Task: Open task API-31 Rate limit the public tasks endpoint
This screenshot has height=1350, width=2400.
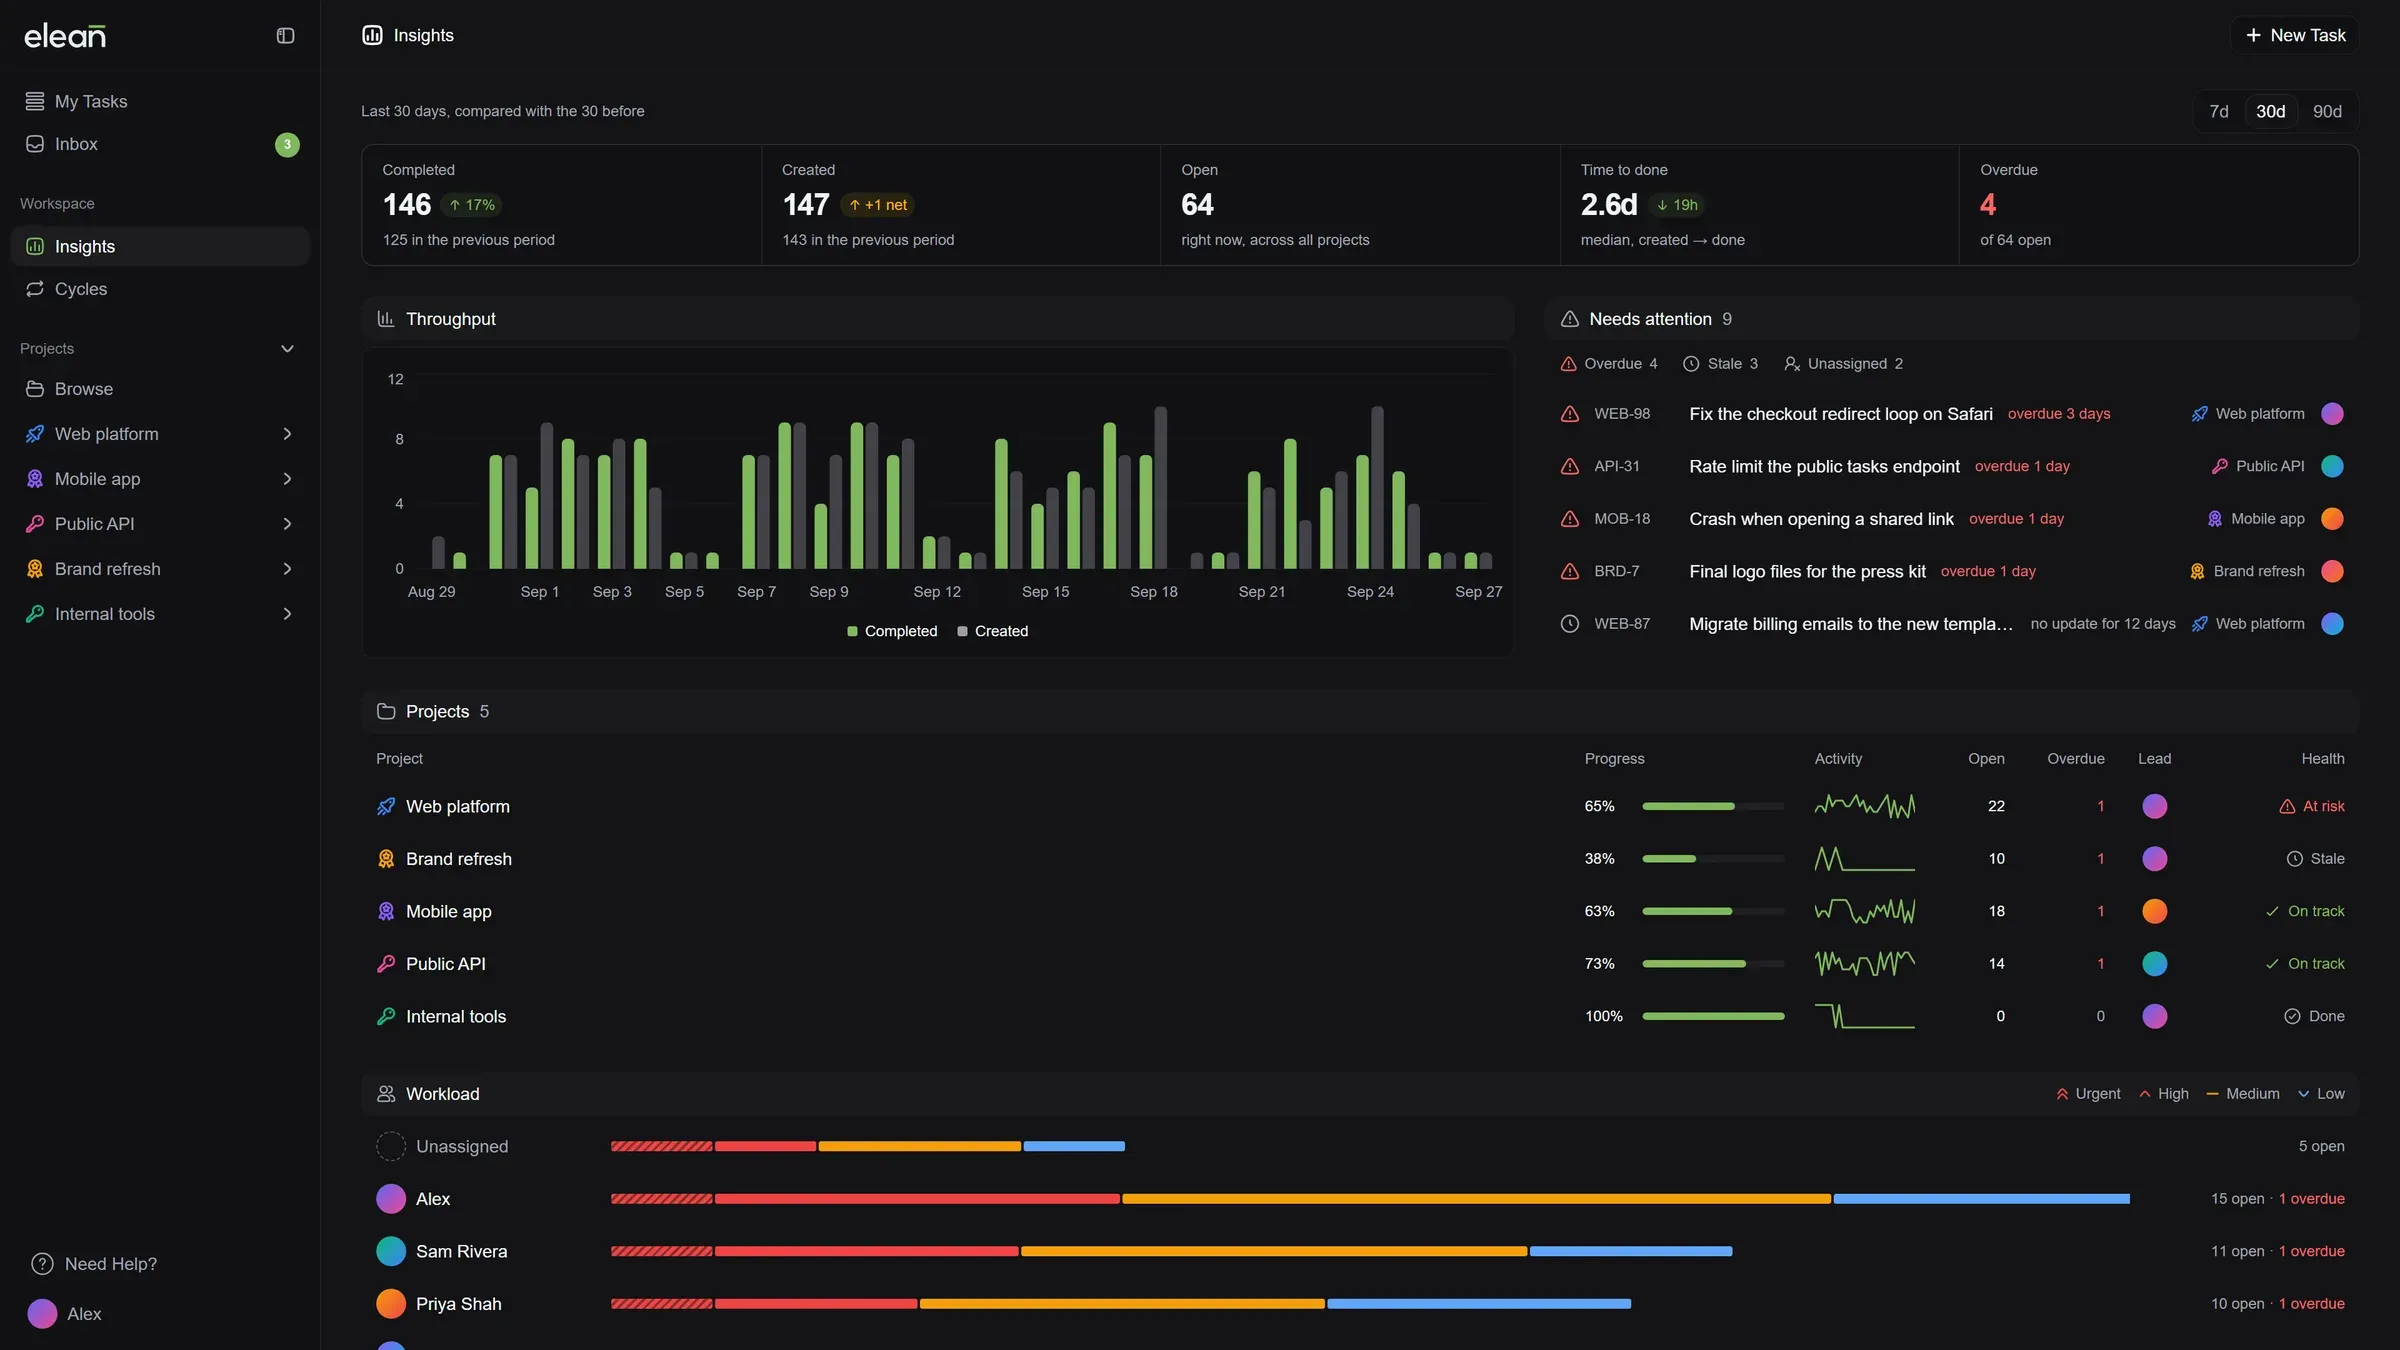Action: [x=1952, y=466]
